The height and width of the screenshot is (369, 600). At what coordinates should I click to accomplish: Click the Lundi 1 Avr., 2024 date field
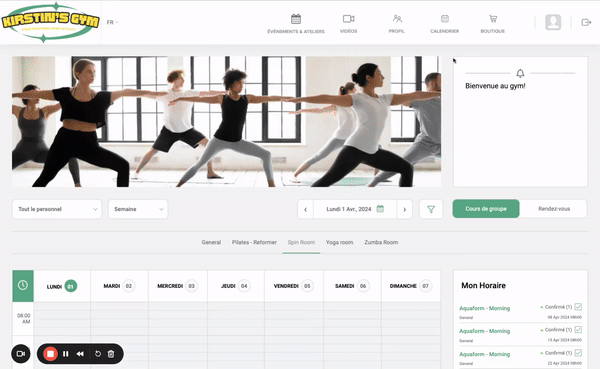(355, 209)
